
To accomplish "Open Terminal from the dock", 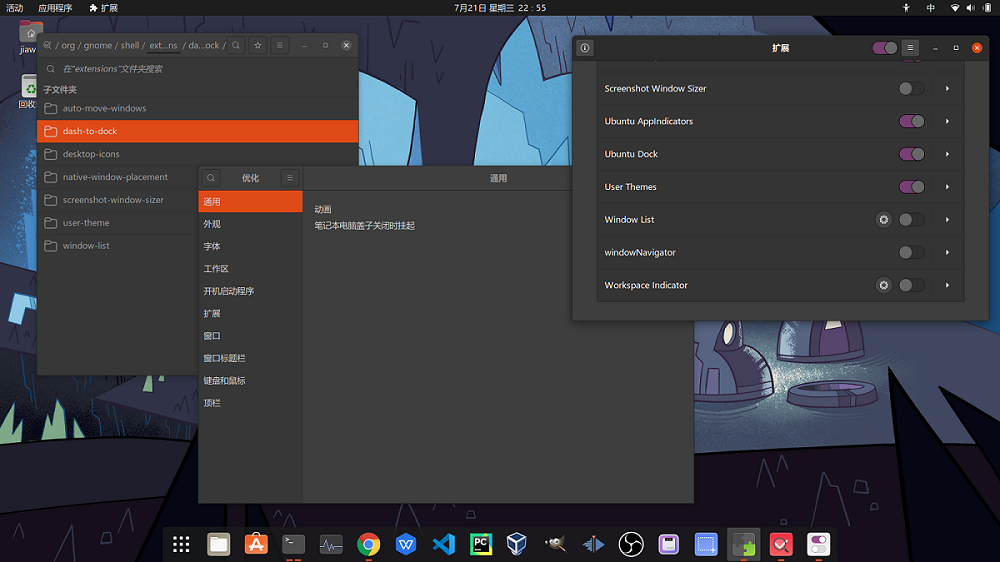I will click(293, 544).
